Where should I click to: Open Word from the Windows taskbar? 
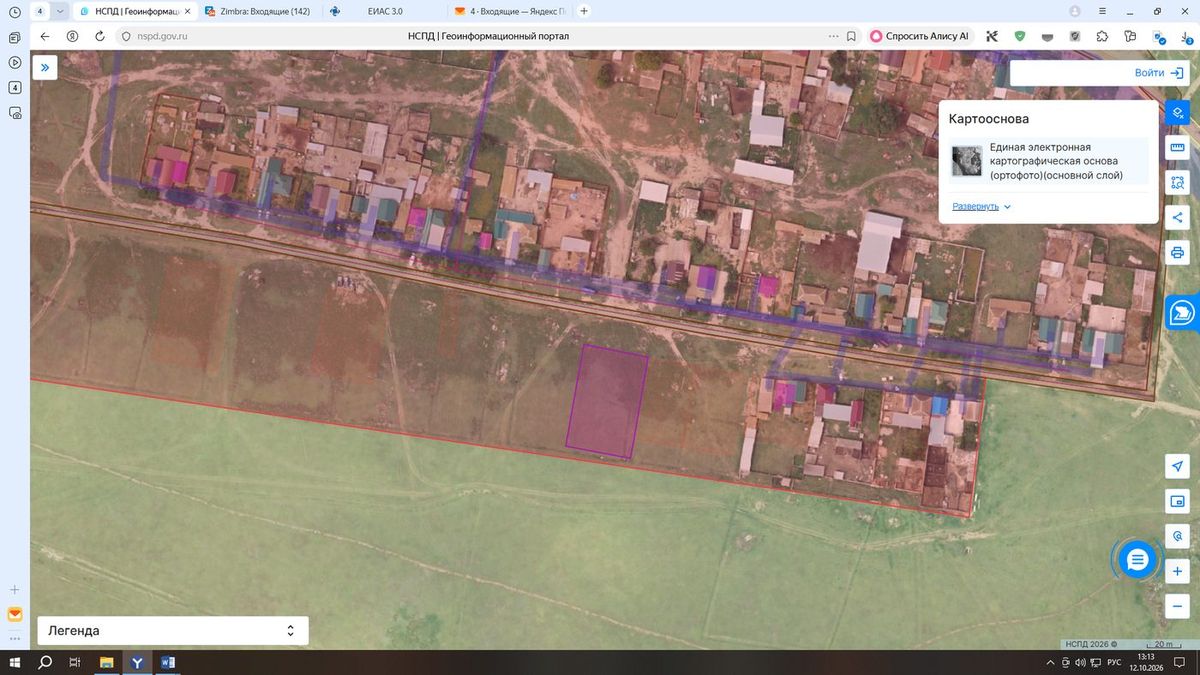click(x=167, y=662)
